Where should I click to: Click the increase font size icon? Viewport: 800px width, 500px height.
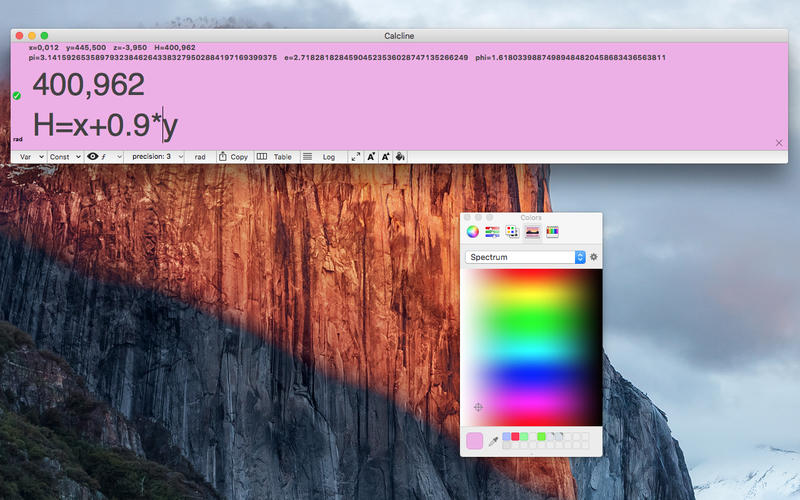point(386,157)
